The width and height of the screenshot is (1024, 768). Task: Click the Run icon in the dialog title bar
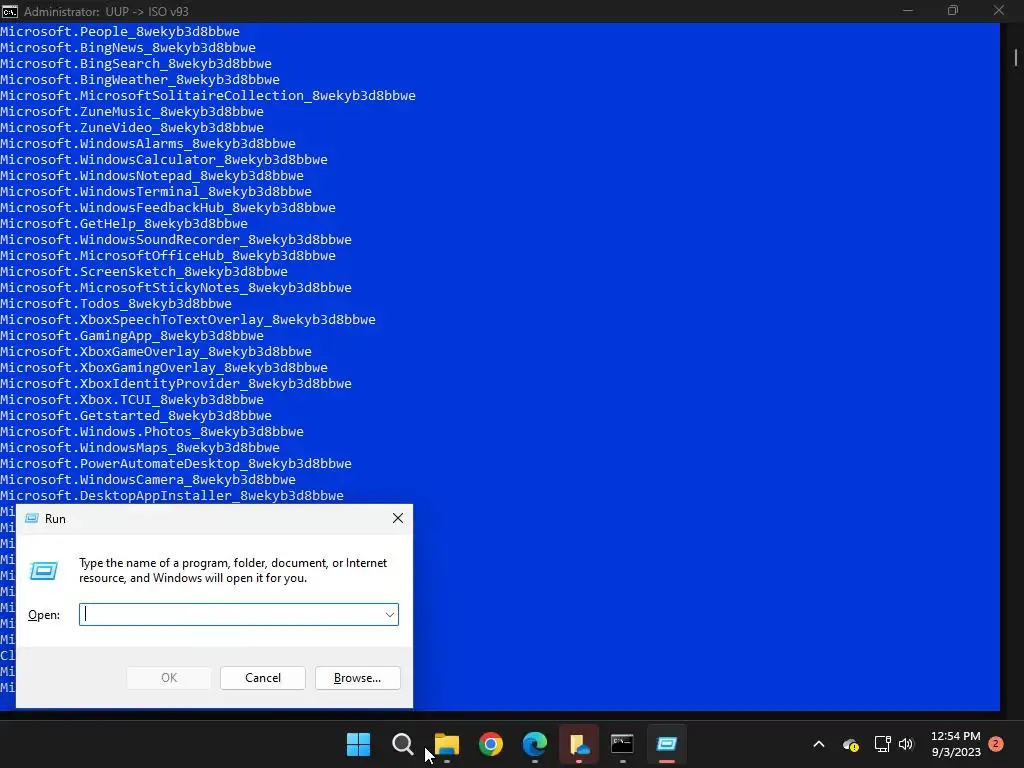[x=31, y=519]
